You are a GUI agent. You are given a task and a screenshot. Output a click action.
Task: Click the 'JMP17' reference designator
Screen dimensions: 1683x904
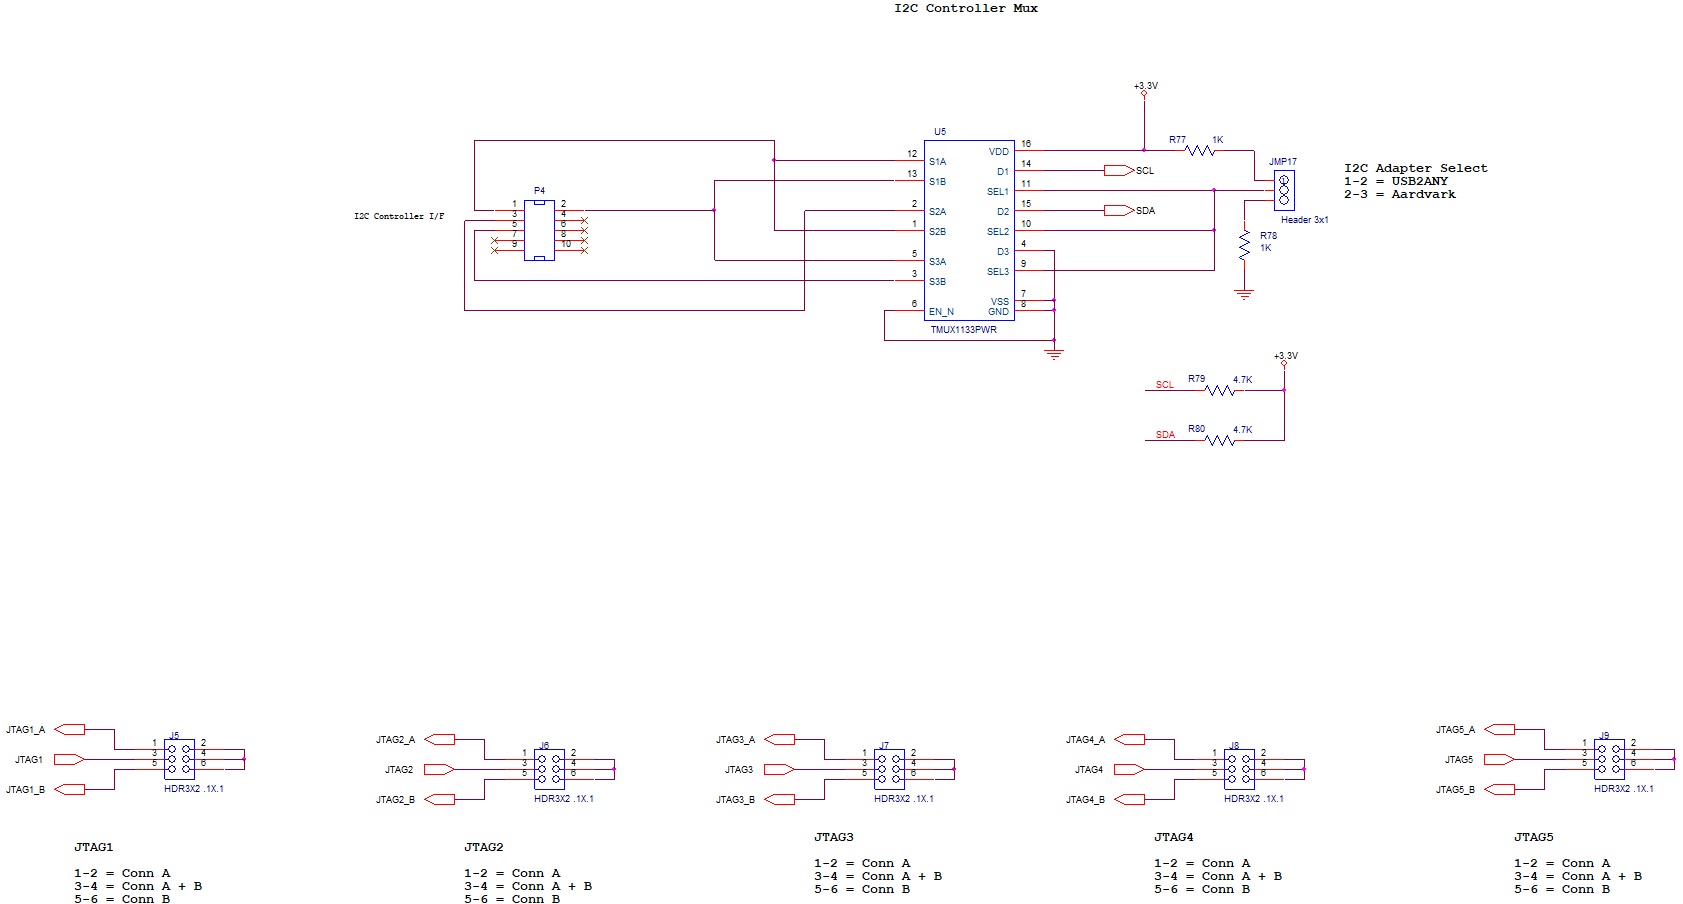pyautogui.click(x=1283, y=161)
